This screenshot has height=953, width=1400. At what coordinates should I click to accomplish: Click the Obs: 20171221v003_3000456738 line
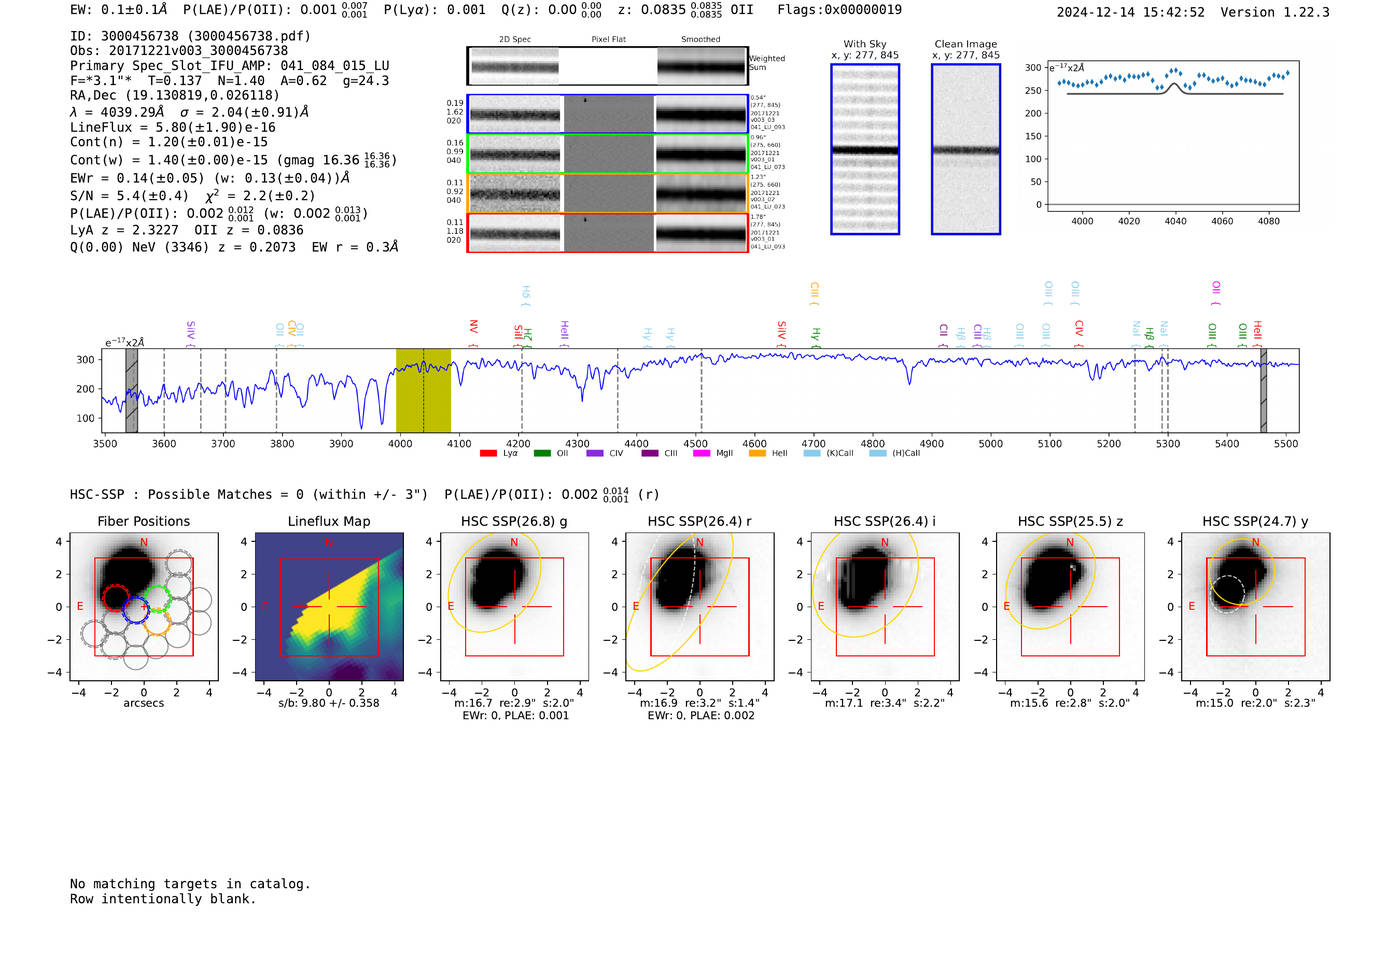coord(179,51)
